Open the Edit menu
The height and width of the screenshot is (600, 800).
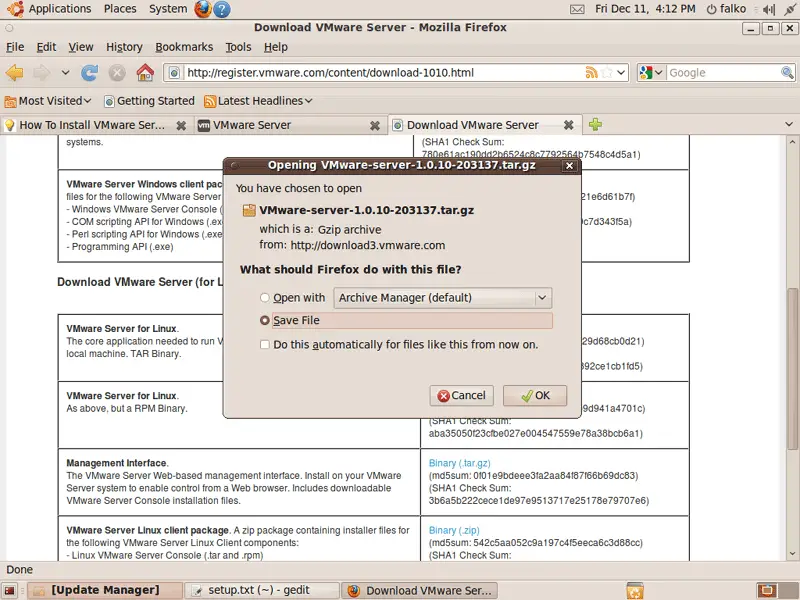[46, 47]
